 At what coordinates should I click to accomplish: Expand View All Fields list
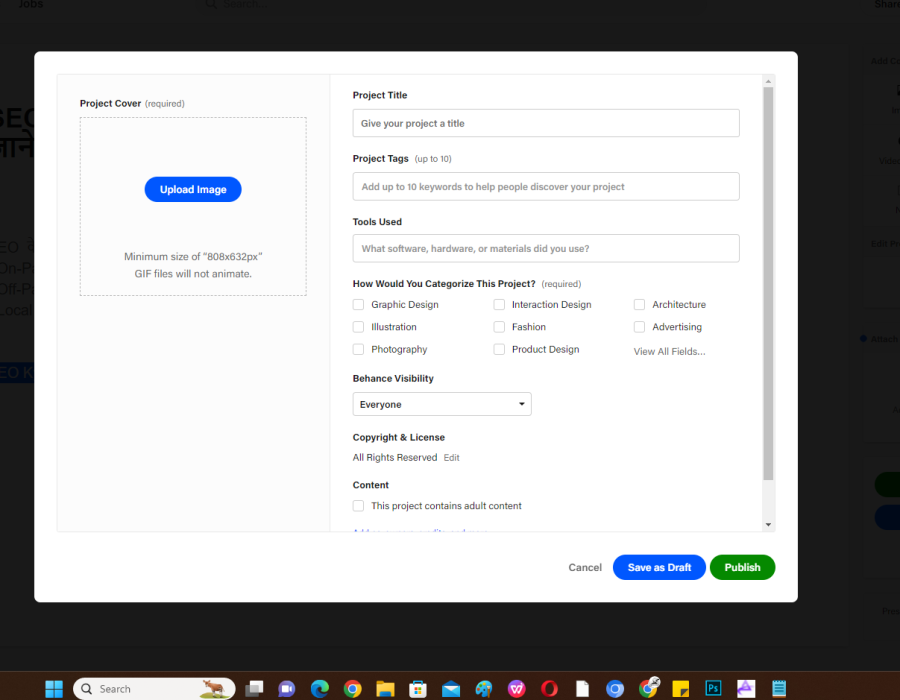tap(669, 351)
